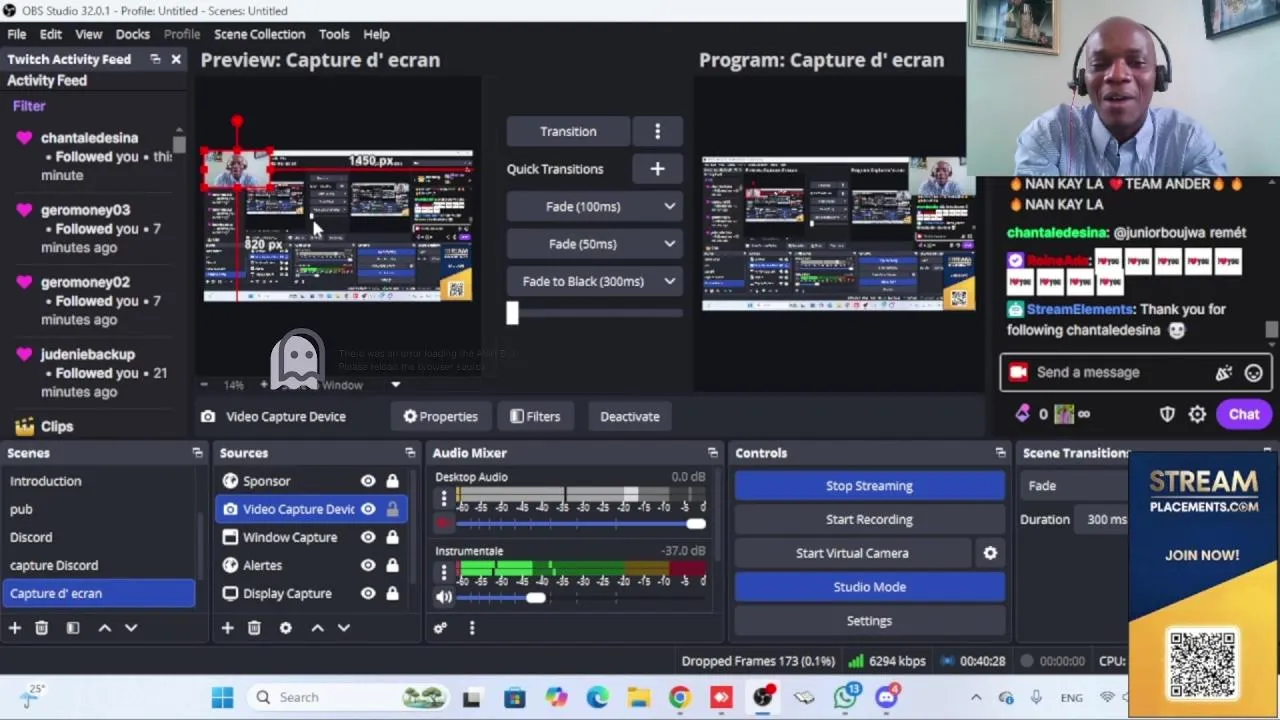Viewport: 1280px width, 720px height.
Task: Hide the Sponsor source
Action: (x=368, y=481)
